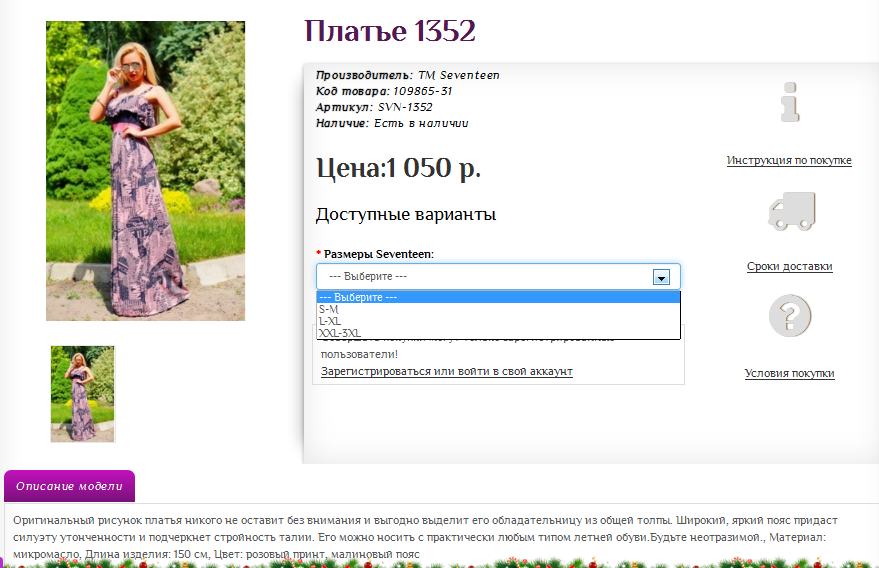
Task: Select size L-XL from the list
Action: pos(498,321)
